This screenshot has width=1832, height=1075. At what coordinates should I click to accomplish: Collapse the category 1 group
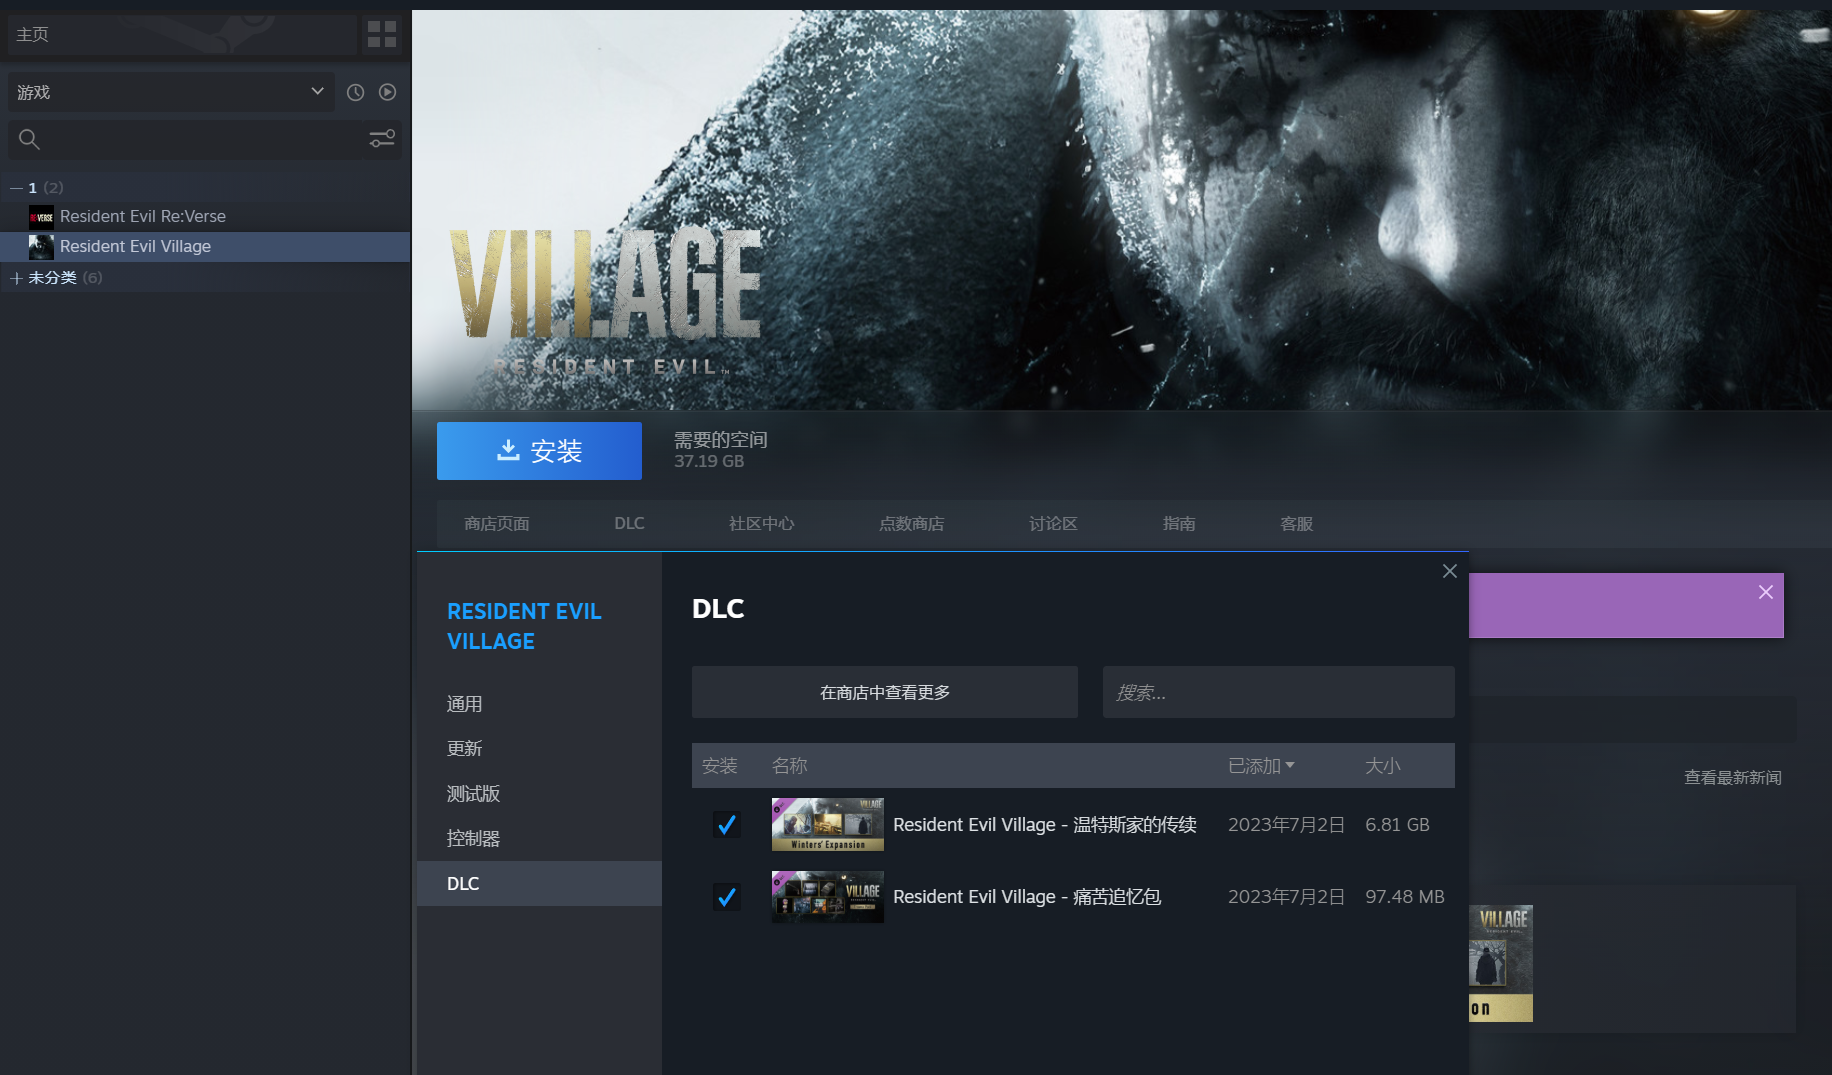(16, 188)
